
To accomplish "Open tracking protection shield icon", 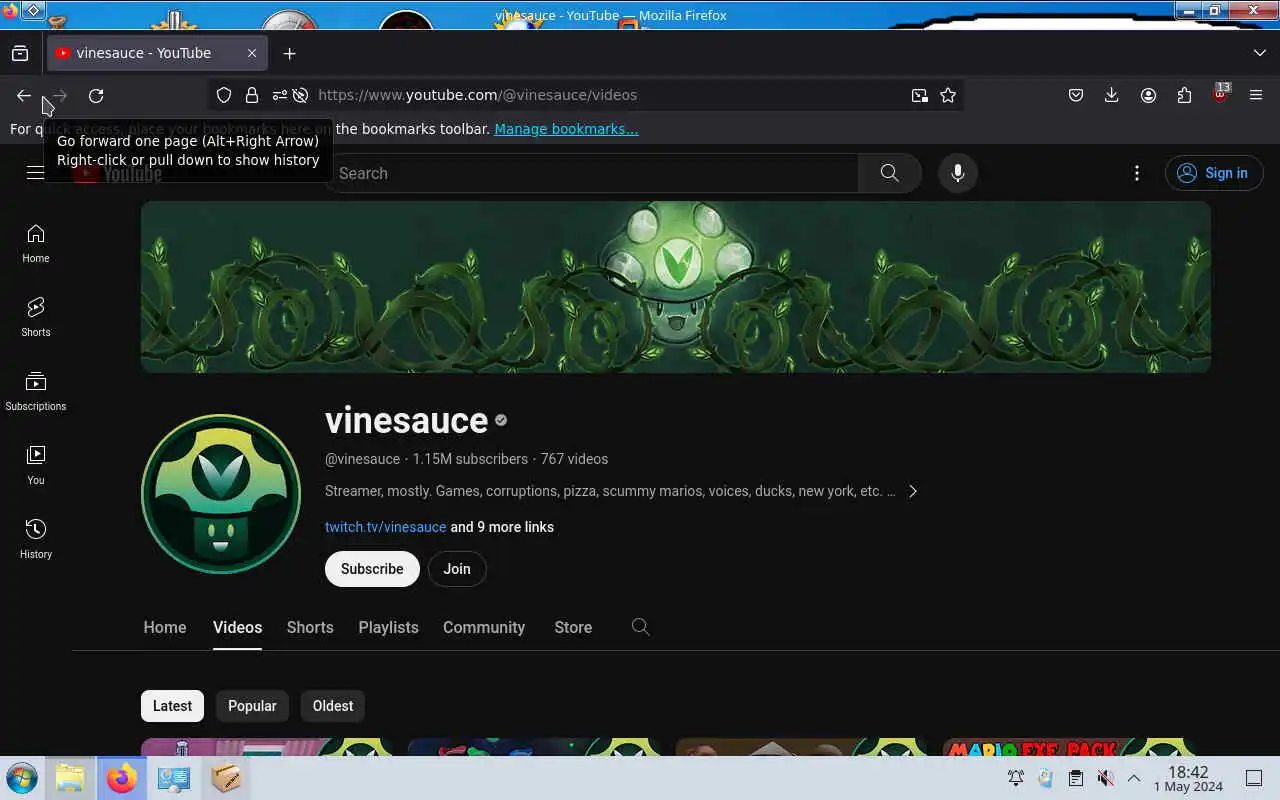I will point(224,95).
